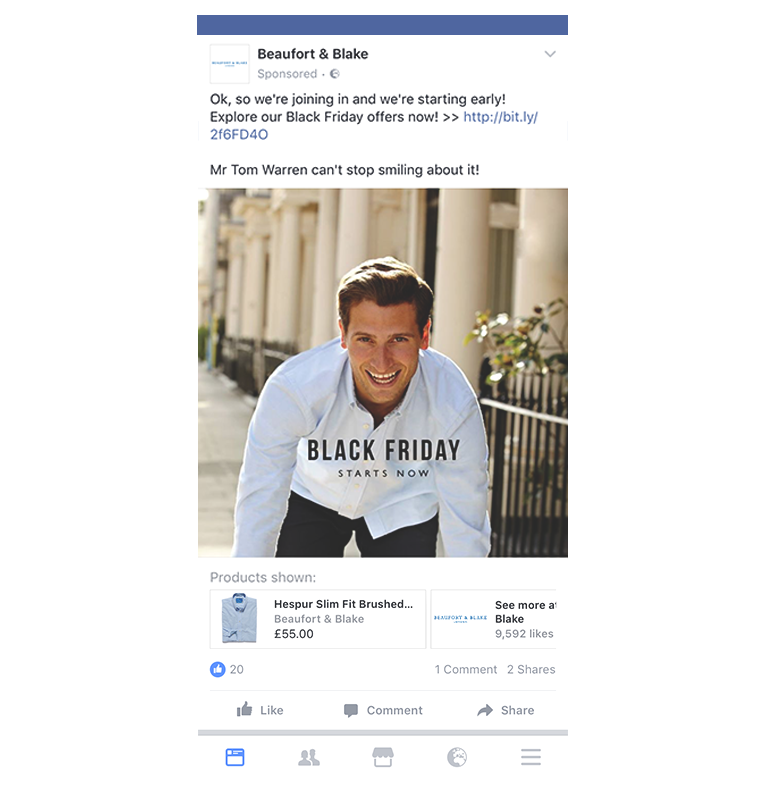The image size is (771, 800).
Task: Open the Hespur Slim Fit Brushed product card
Action: click(318, 619)
